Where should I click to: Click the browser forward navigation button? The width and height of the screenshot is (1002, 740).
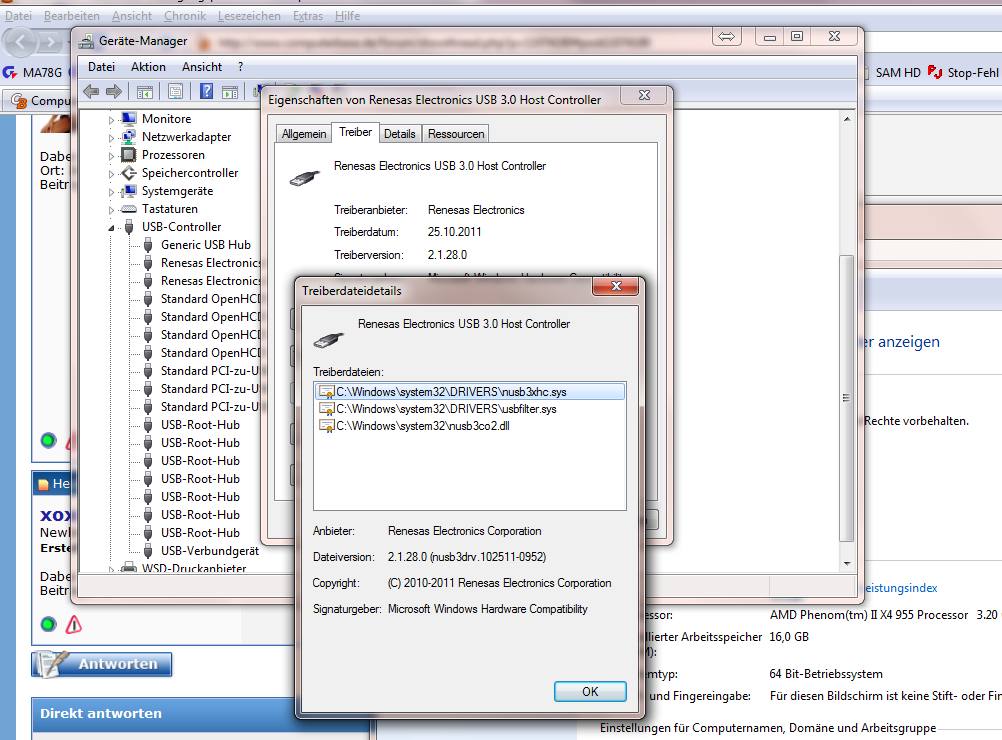[50, 43]
